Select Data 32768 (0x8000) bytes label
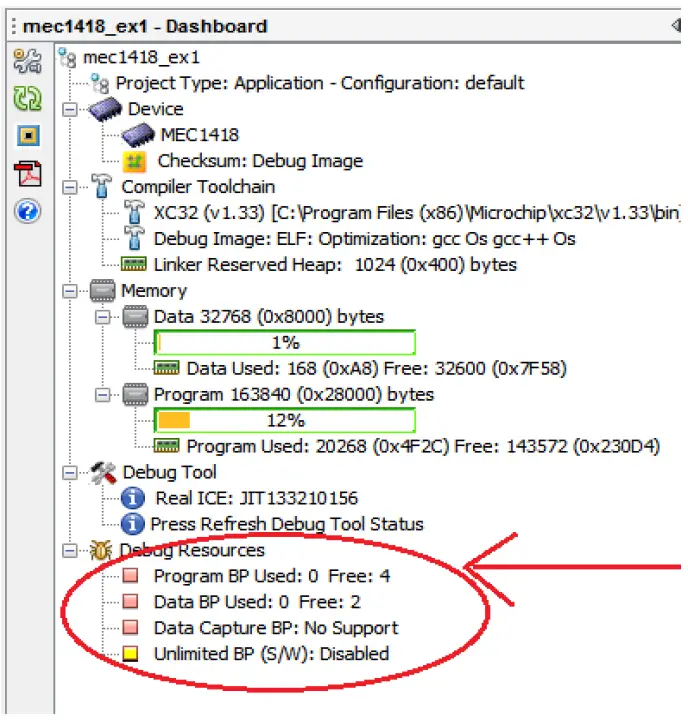This screenshot has height=721, width=688. [269, 317]
